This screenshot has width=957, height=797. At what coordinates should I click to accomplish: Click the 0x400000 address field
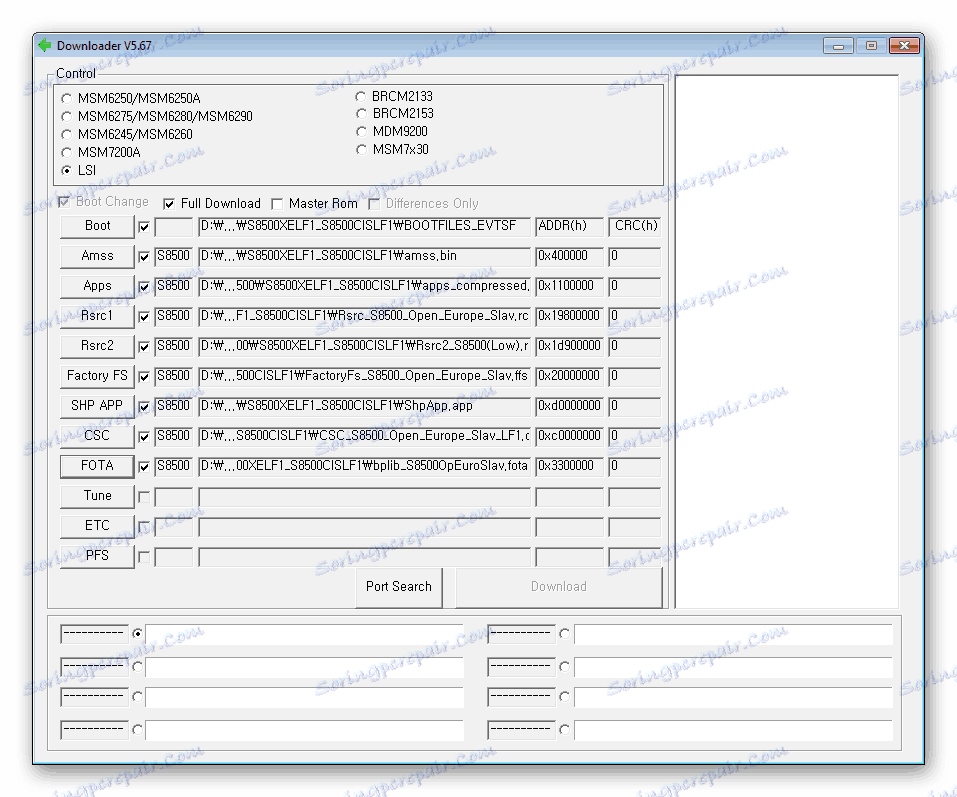pos(569,256)
